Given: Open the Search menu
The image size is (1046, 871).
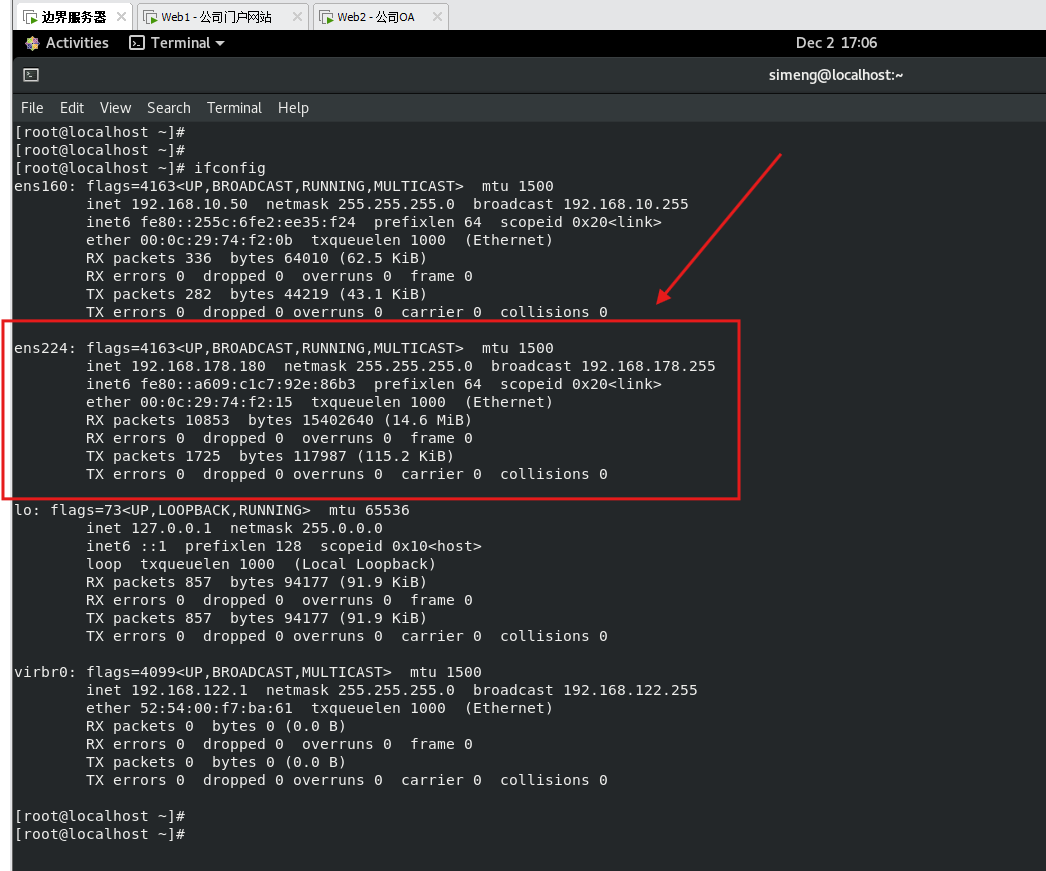Looking at the screenshot, I should pyautogui.click(x=168, y=108).
